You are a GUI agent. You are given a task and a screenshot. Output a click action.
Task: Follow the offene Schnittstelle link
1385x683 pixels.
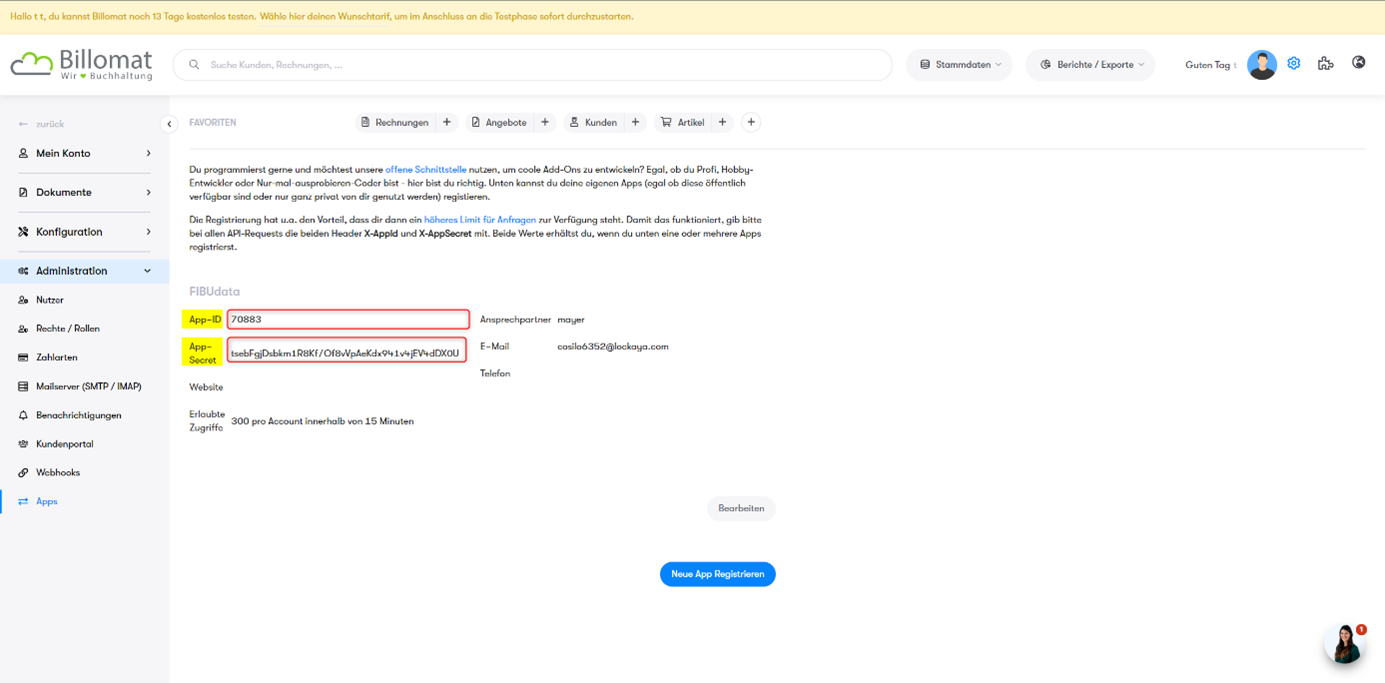pyautogui.click(x=426, y=170)
